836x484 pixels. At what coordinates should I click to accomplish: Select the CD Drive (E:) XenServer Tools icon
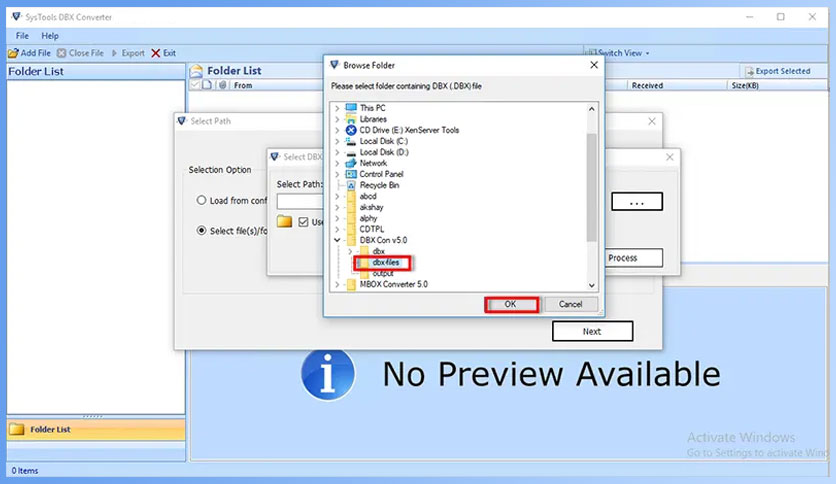click(x=351, y=130)
